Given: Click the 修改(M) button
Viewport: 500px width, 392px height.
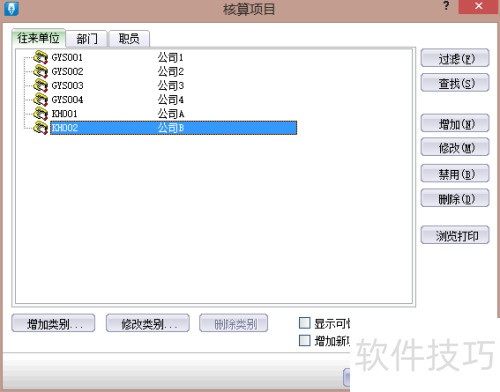Looking at the screenshot, I should pyautogui.click(x=455, y=147).
